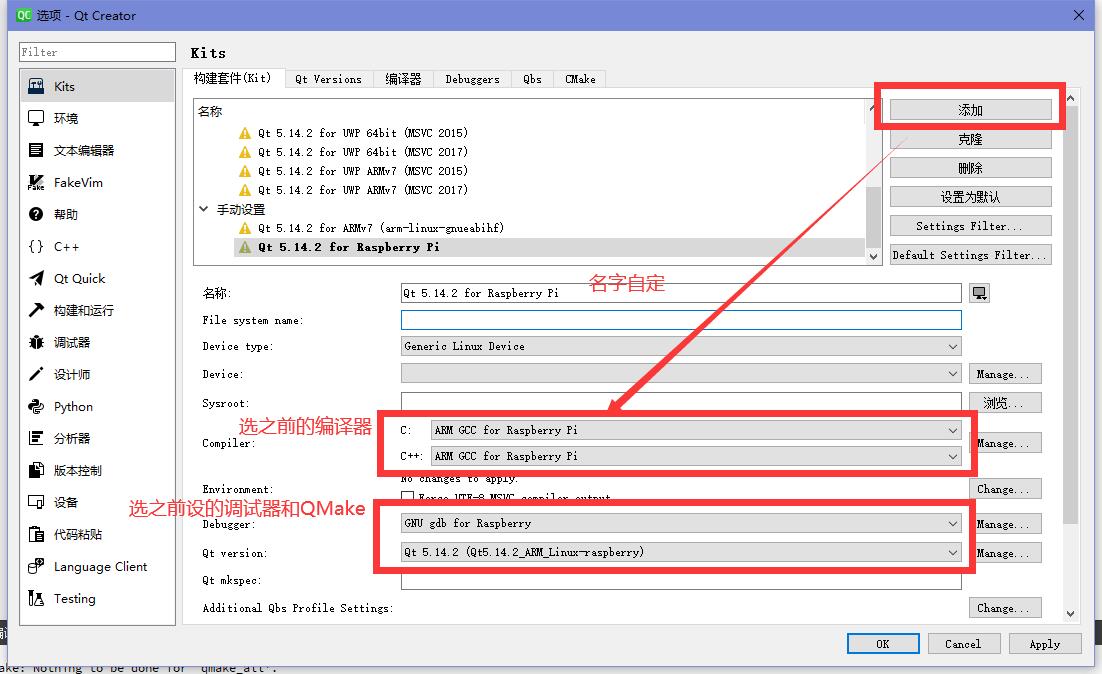1102x674 pixels.
Task: Open Default Settings Filter... button
Action: click(x=971, y=254)
